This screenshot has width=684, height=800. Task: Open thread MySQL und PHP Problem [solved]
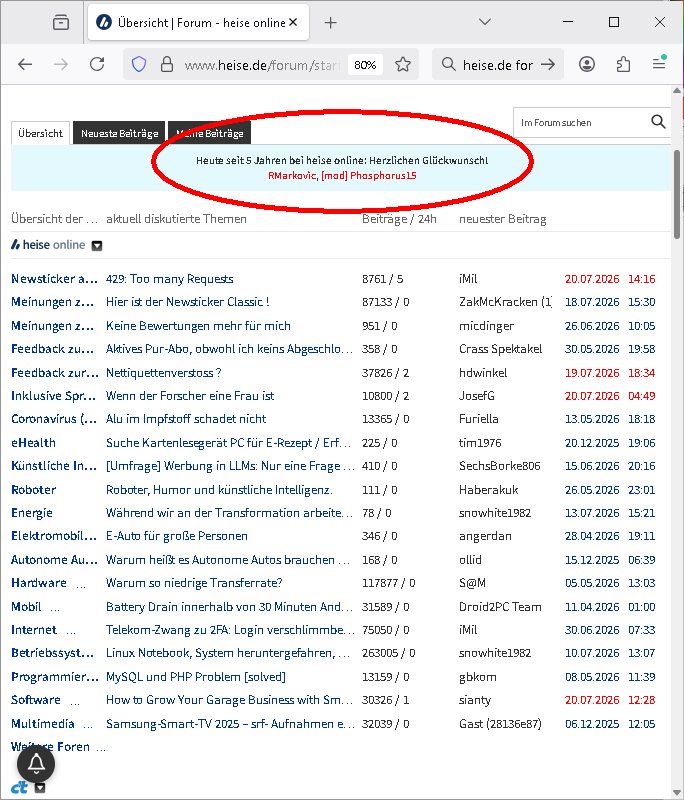tap(196, 677)
